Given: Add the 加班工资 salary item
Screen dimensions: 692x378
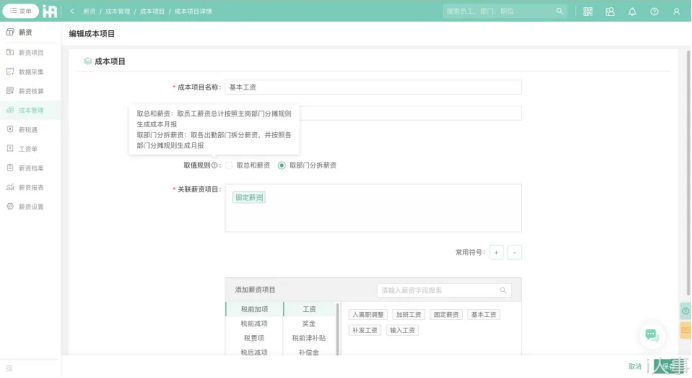Looking at the screenshot, I should (409, 314).
